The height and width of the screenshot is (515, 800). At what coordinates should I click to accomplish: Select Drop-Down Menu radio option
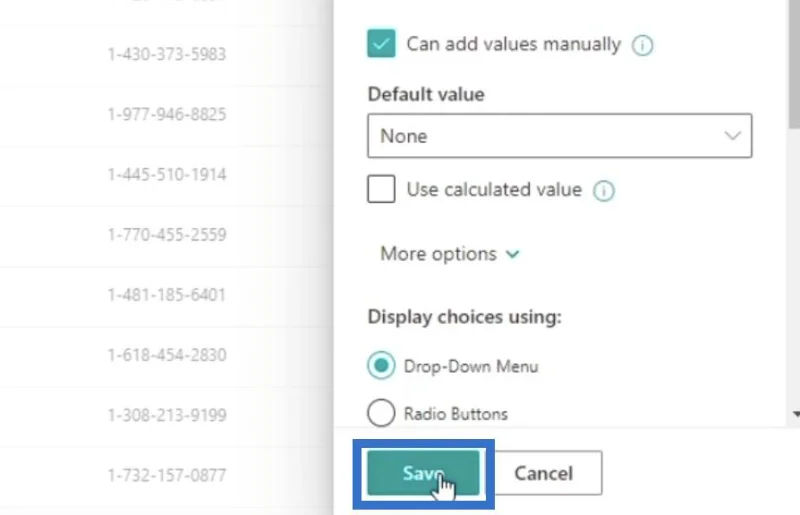click(x=381, y=365)
